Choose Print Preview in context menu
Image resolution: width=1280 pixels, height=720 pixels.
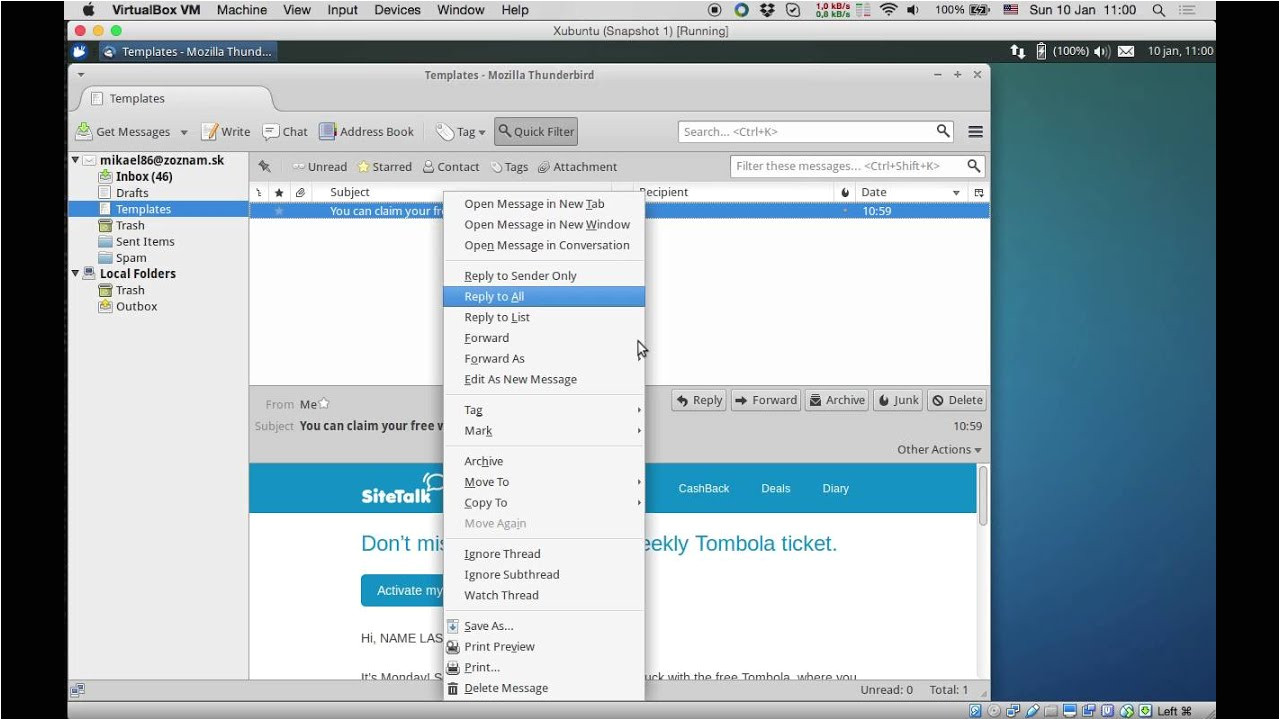coord(544,647)
